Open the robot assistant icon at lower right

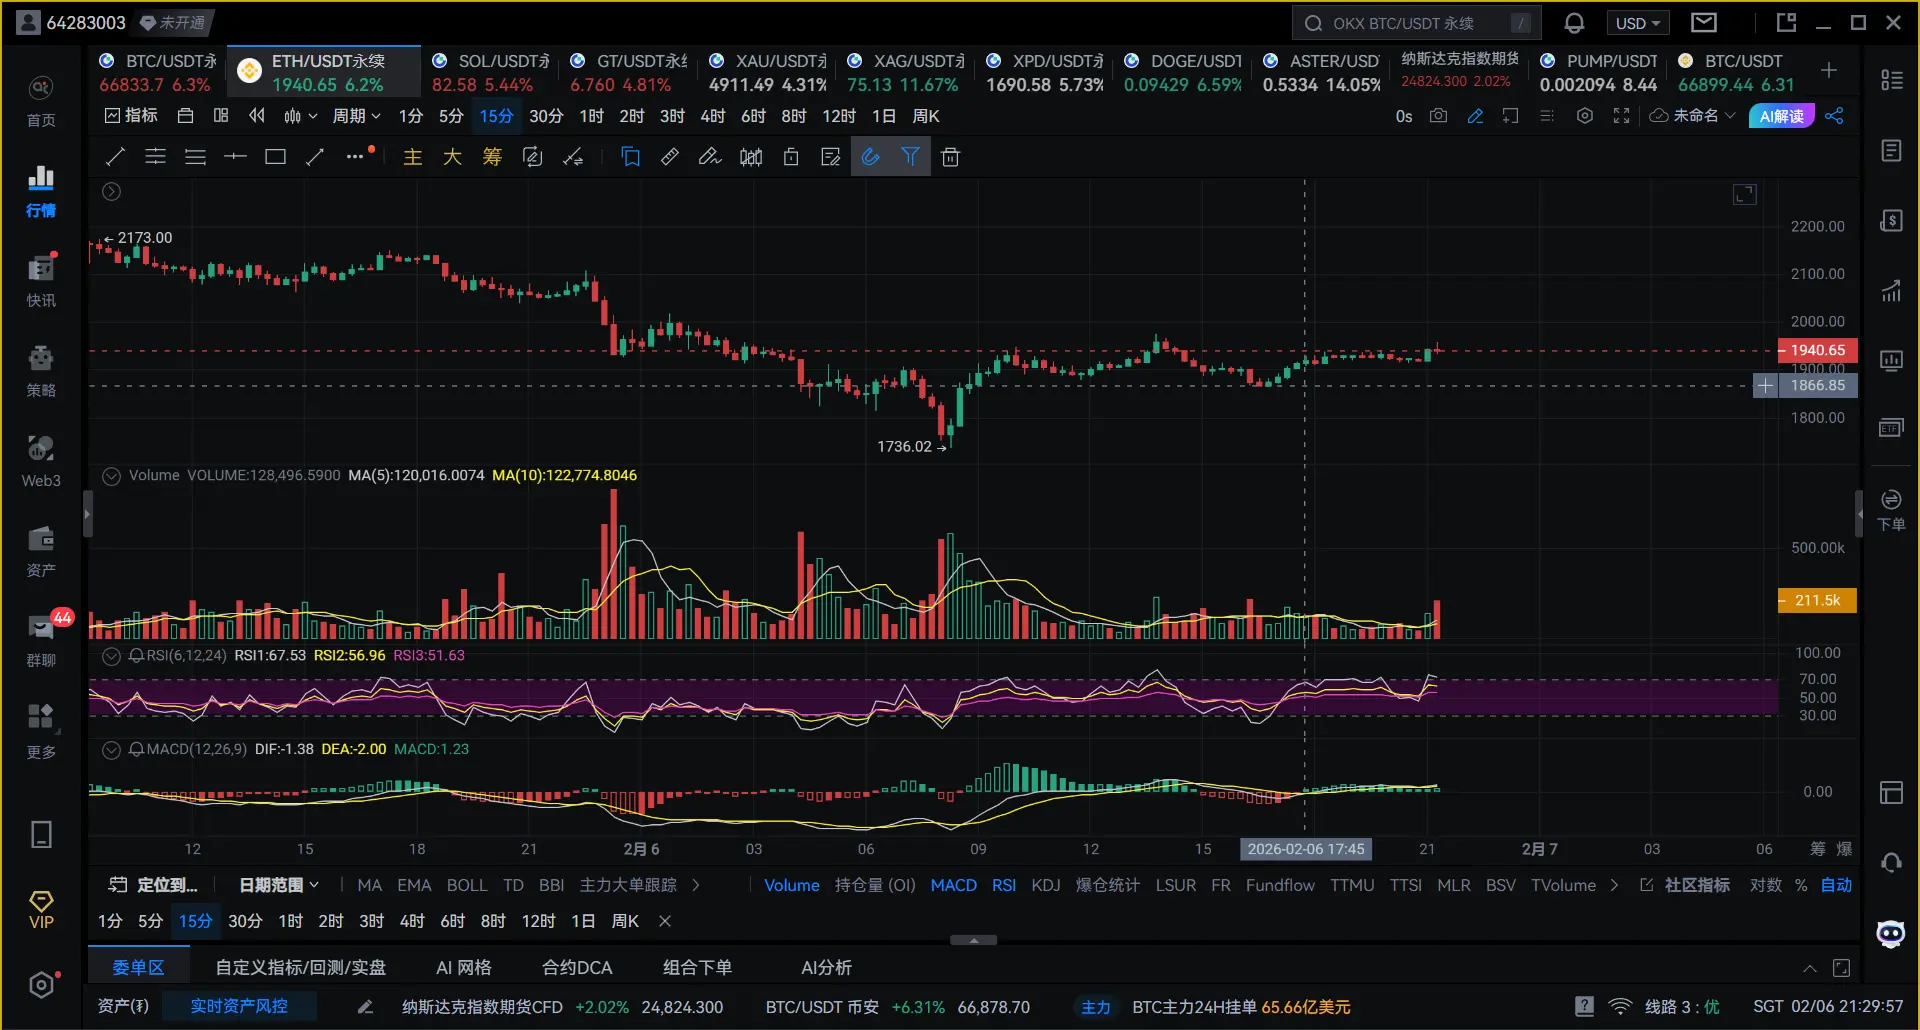click(1891, 934)
